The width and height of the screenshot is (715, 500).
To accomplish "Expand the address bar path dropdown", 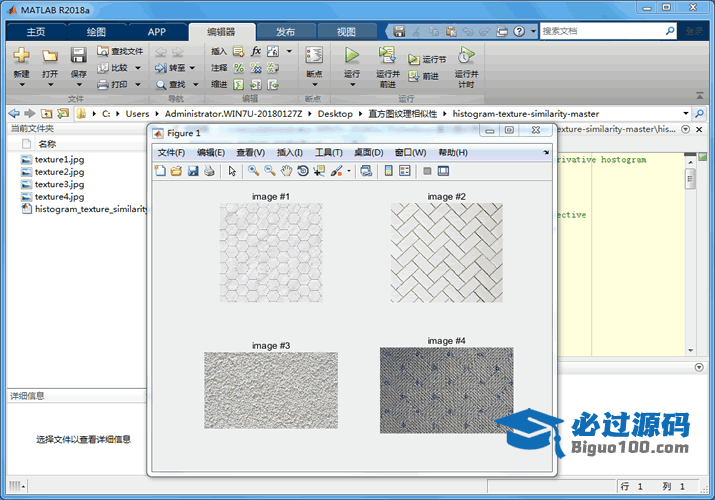I will 685,114.
